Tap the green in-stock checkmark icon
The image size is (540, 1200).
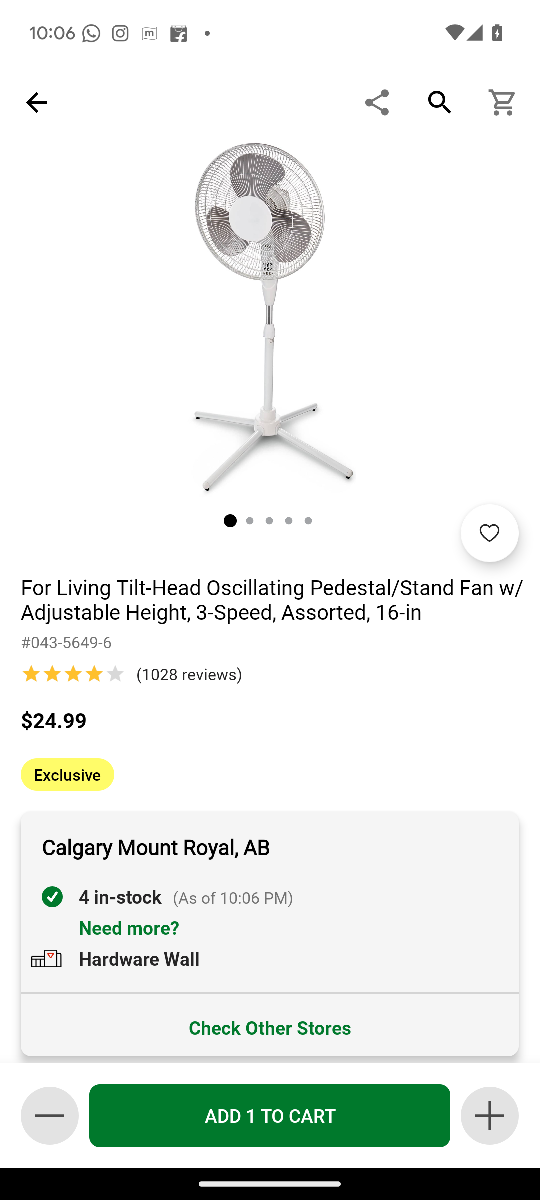[x=52, y=897]
